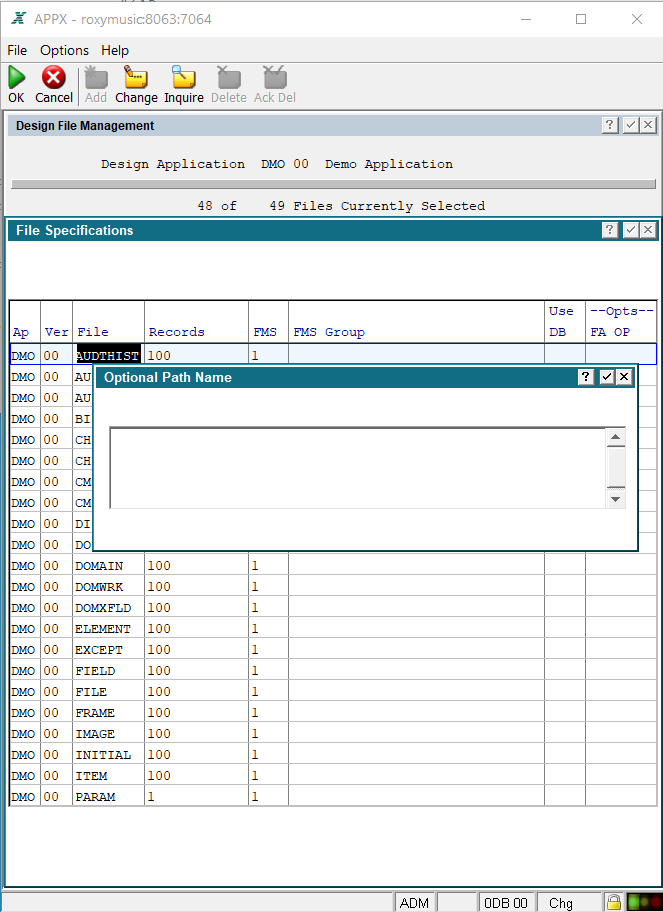Select the INITIAL file row
The image size is (663, 912).
tap(333, 754)
